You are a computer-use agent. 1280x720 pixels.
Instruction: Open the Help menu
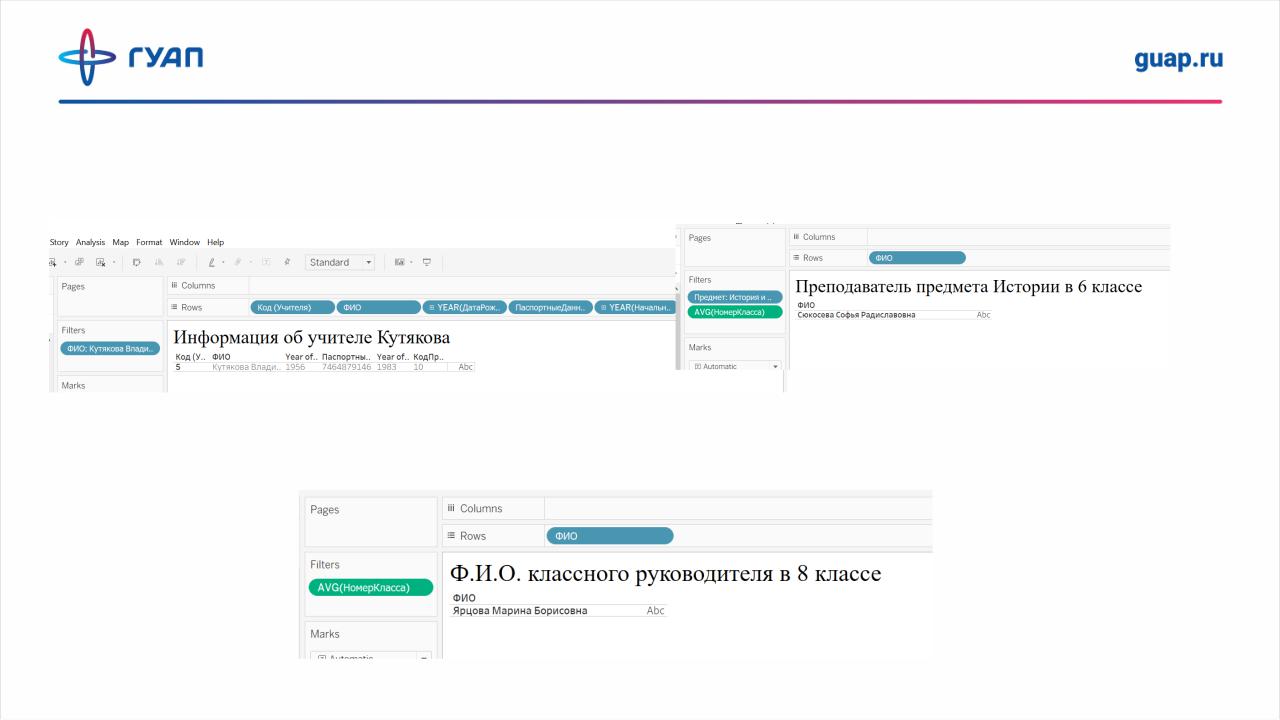click(x=216, y=242)
